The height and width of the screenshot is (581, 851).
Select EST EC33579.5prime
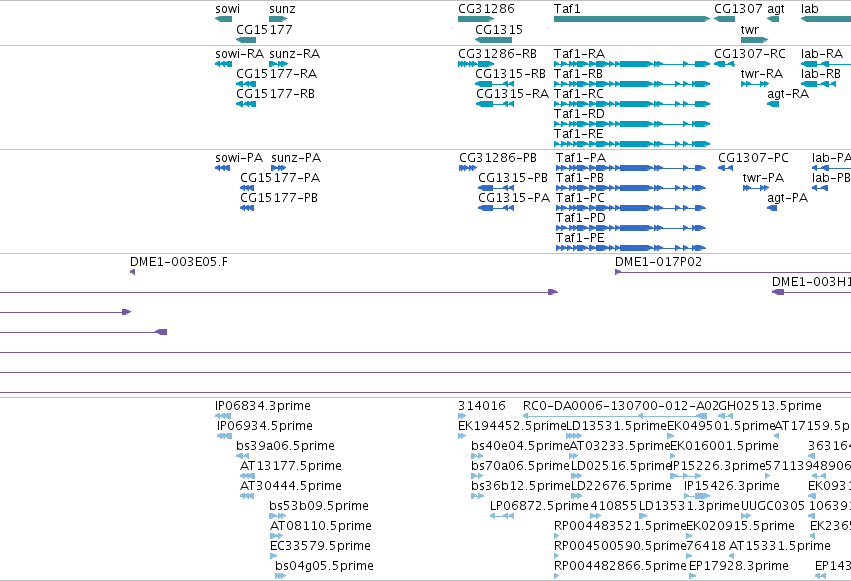[x=320, y=546]
